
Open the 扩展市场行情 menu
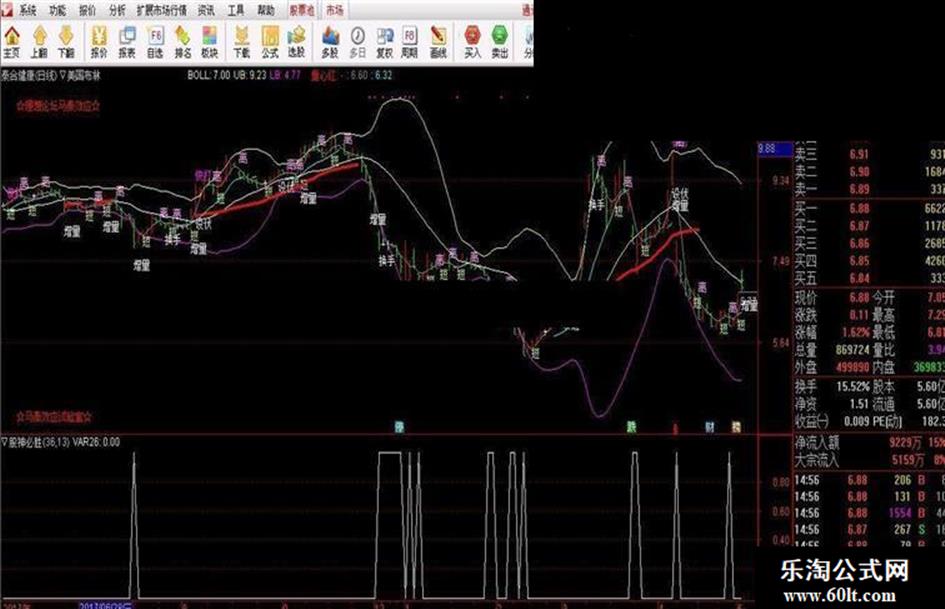pyautogui.click(x=162, y=11)
